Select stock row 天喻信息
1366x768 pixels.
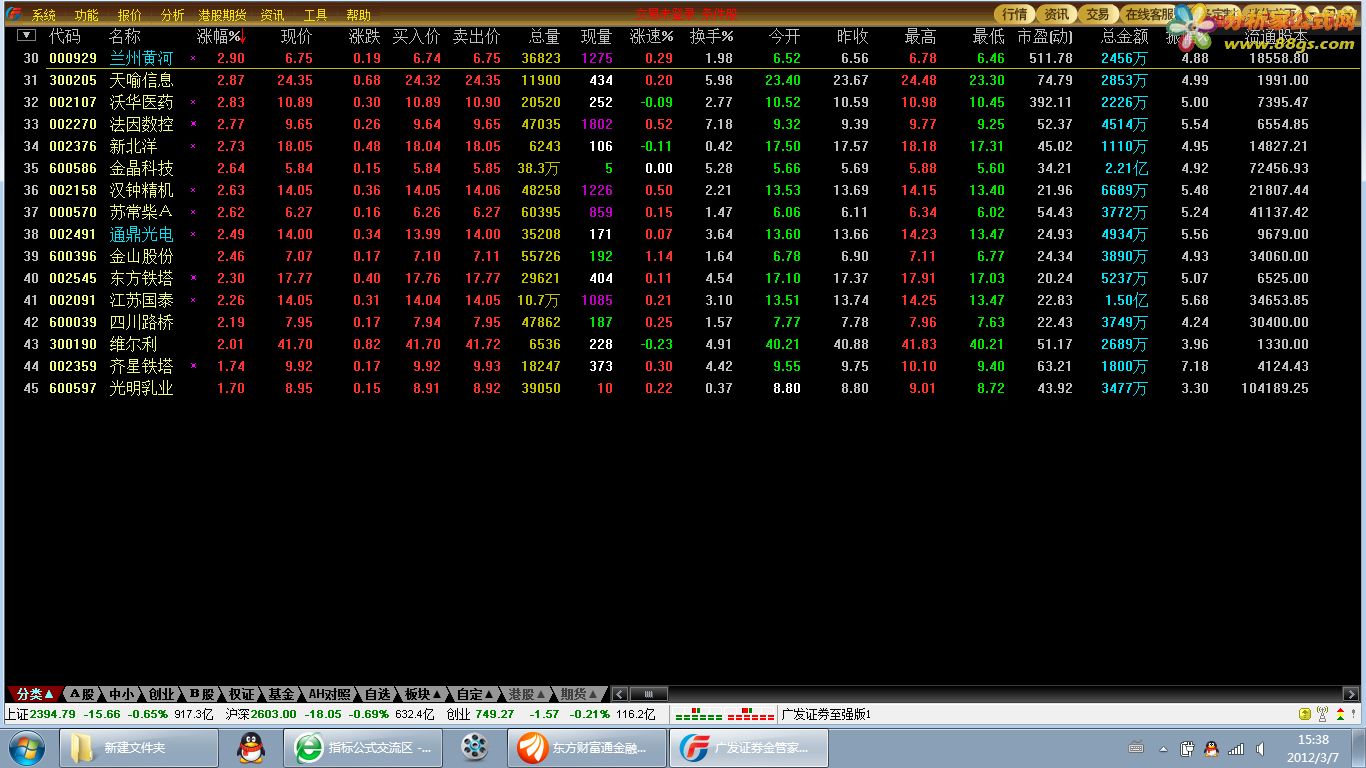tap(683, 80)
